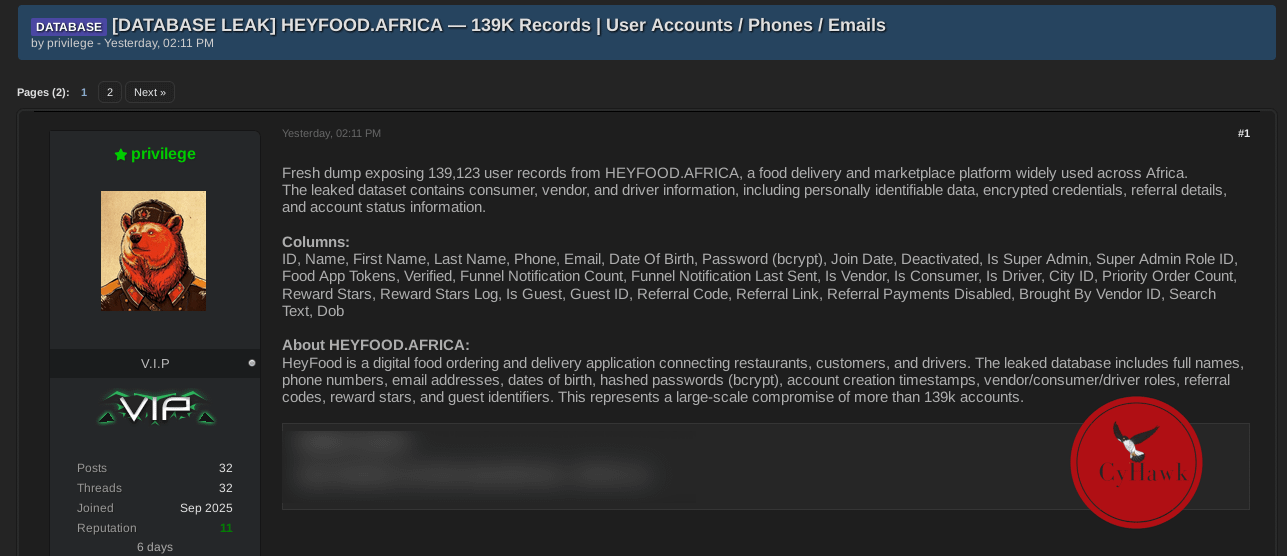Click the Joined Sep 2025 date
Screen dimensions: 1287x556
pyautogui.click(x=206, y=508)
